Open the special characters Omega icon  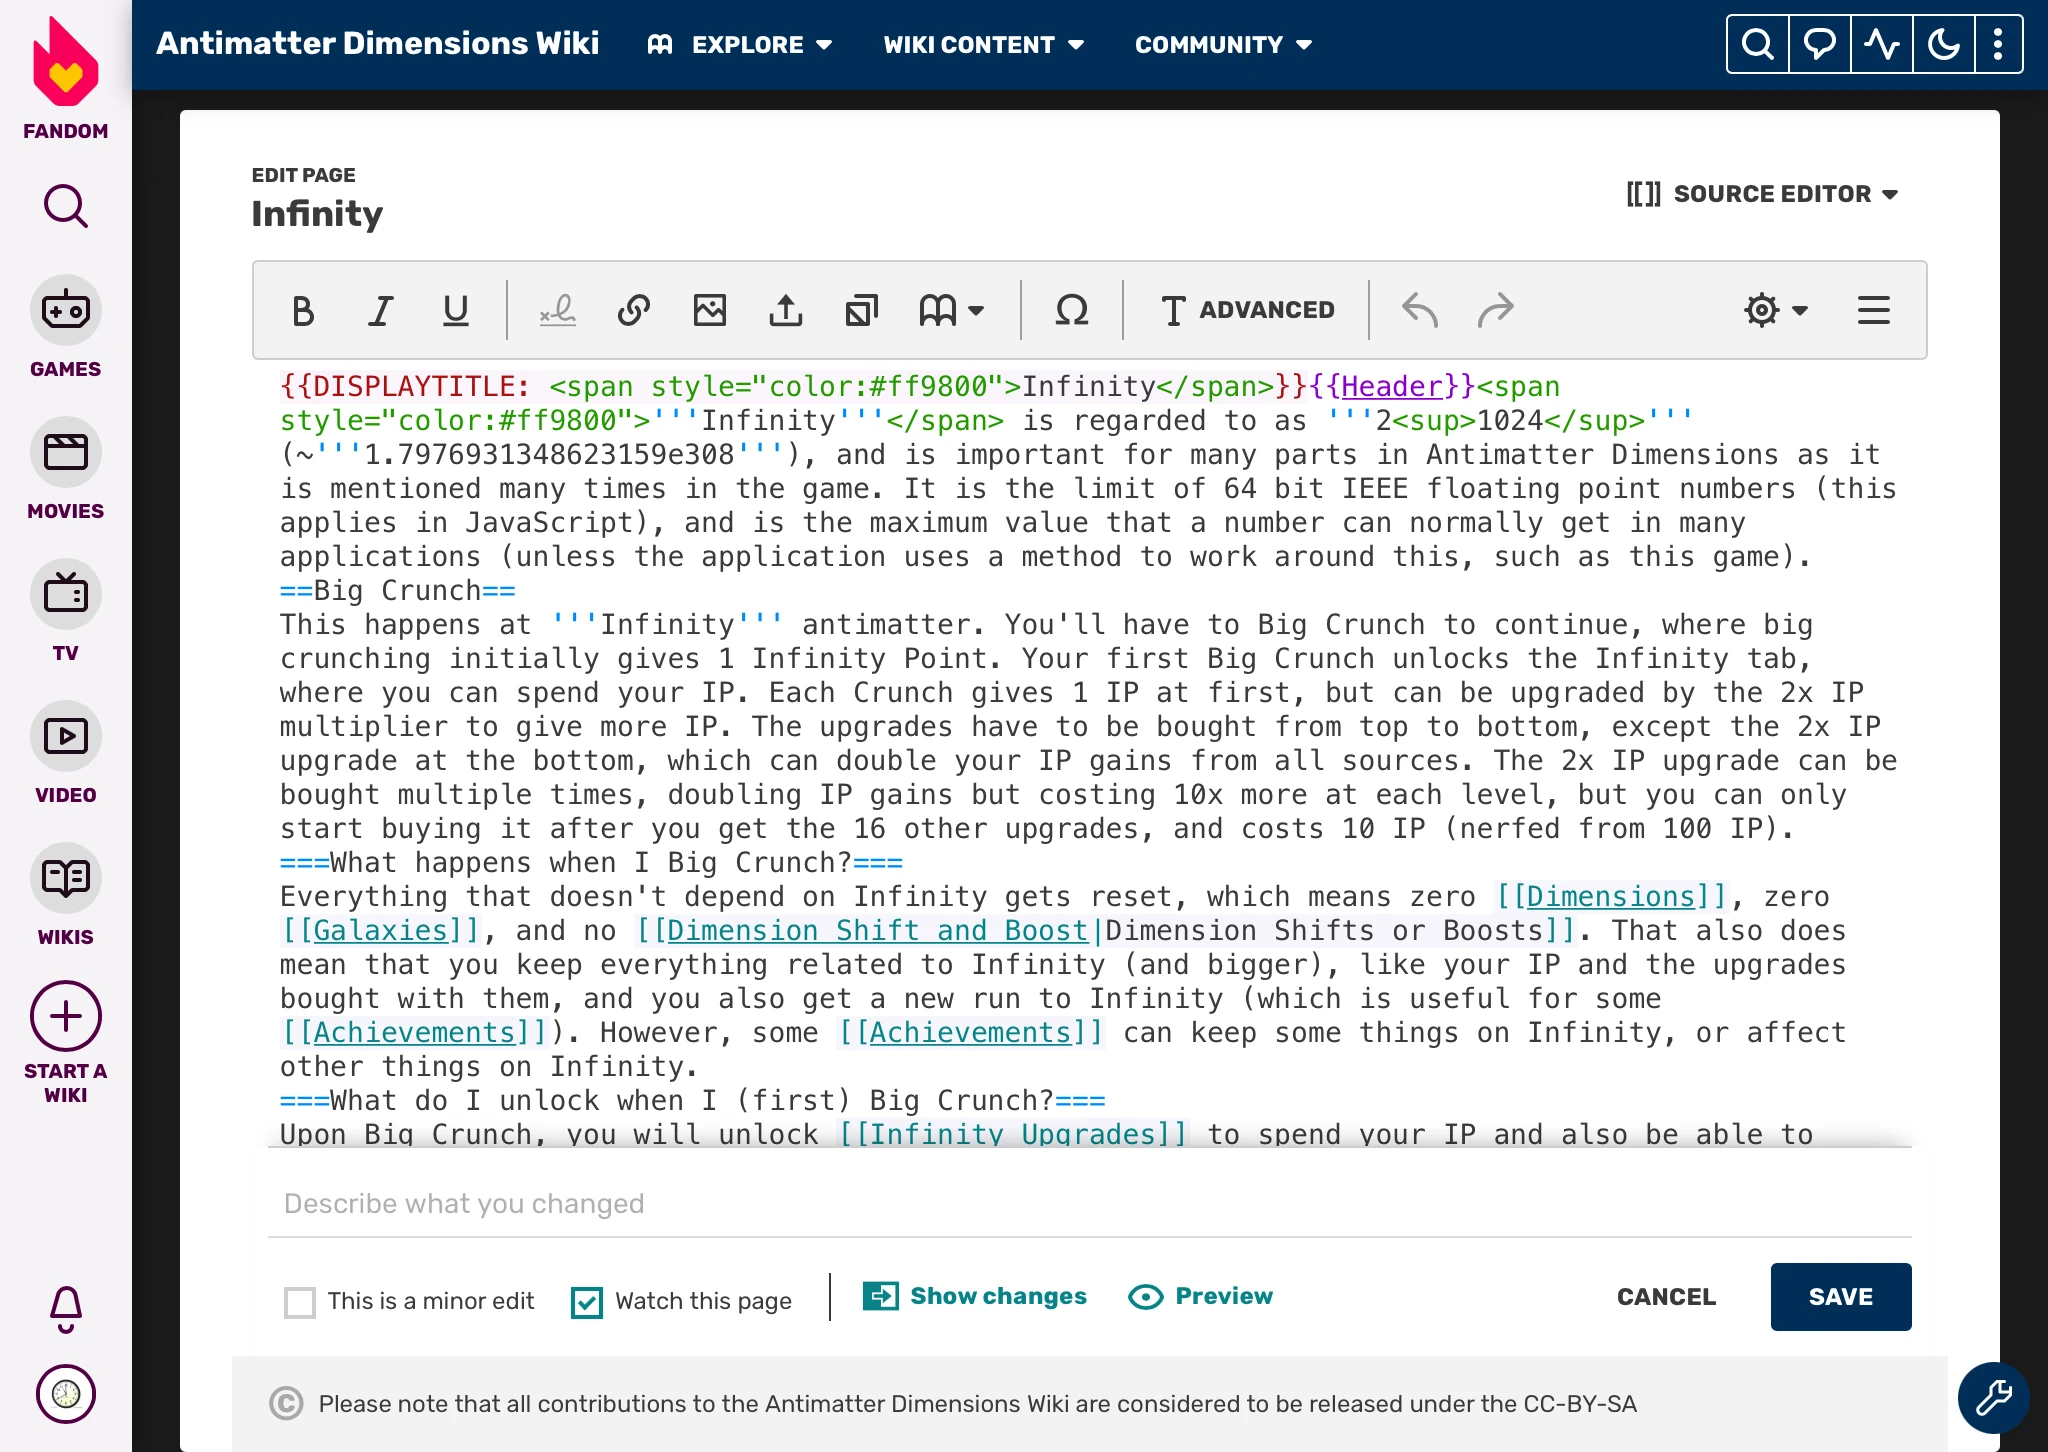(x=1071, y=311)
